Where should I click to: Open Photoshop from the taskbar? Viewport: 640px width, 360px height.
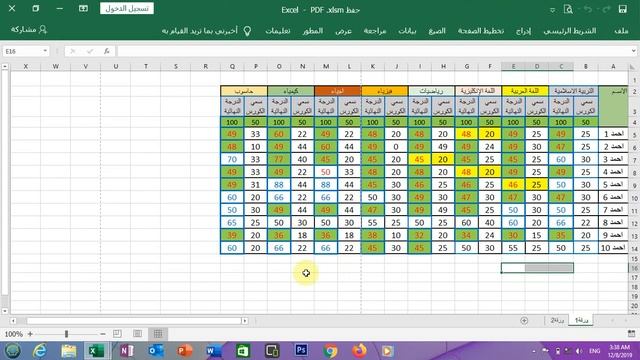301,351
